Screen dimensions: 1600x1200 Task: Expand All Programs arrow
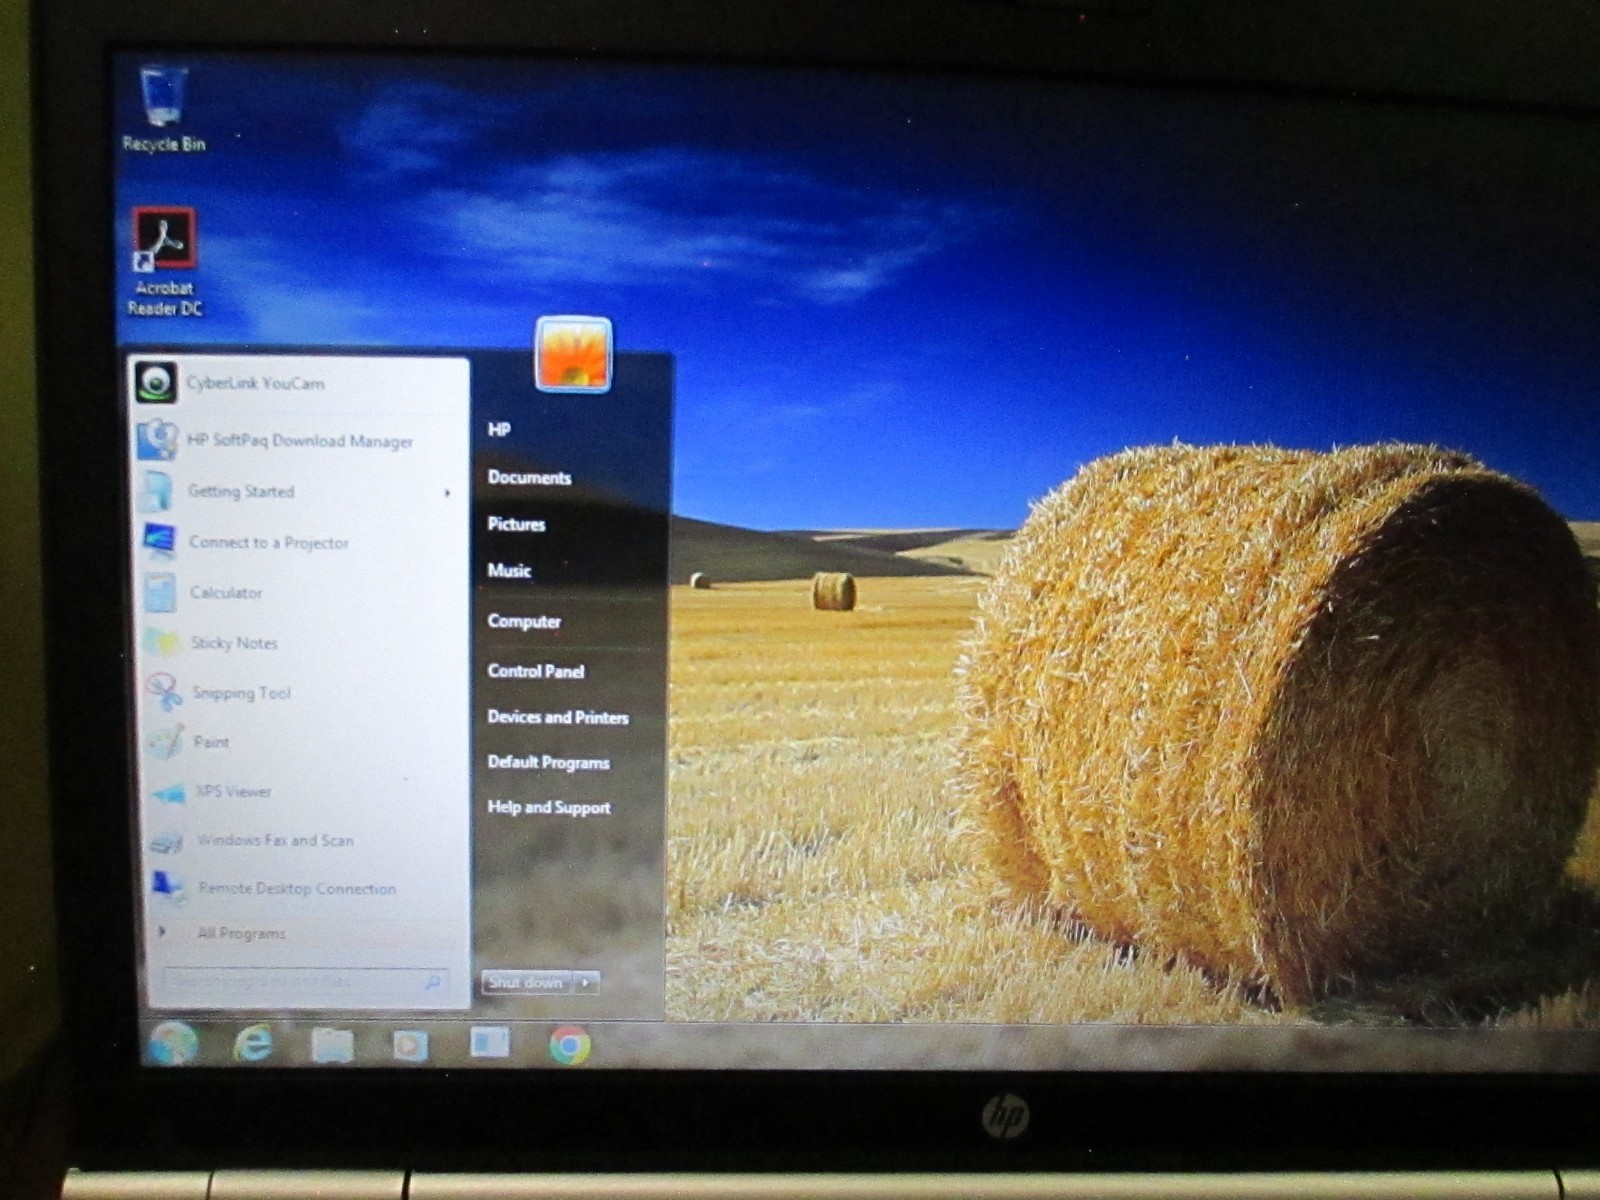[161, 932]
